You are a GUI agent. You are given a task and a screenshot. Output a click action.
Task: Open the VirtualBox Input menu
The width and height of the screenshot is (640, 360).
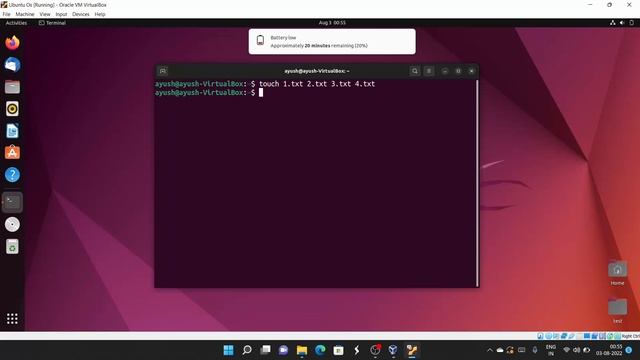[61, 14]
